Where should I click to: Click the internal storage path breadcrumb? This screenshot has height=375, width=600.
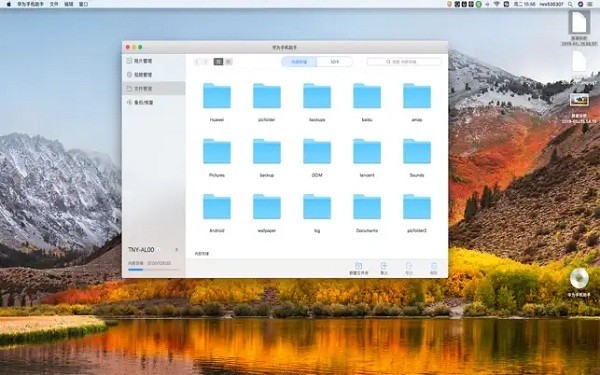click(x=202, y=253)
